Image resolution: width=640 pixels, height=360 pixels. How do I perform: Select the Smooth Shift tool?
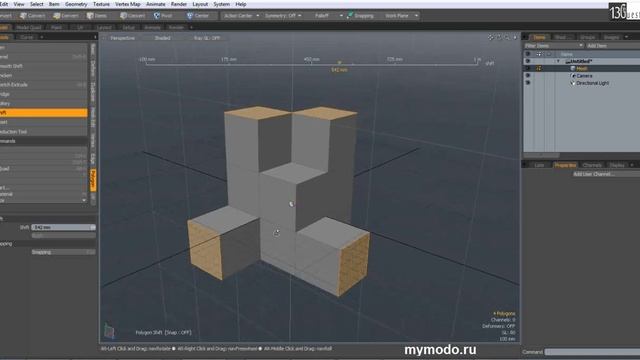point(43,66)
